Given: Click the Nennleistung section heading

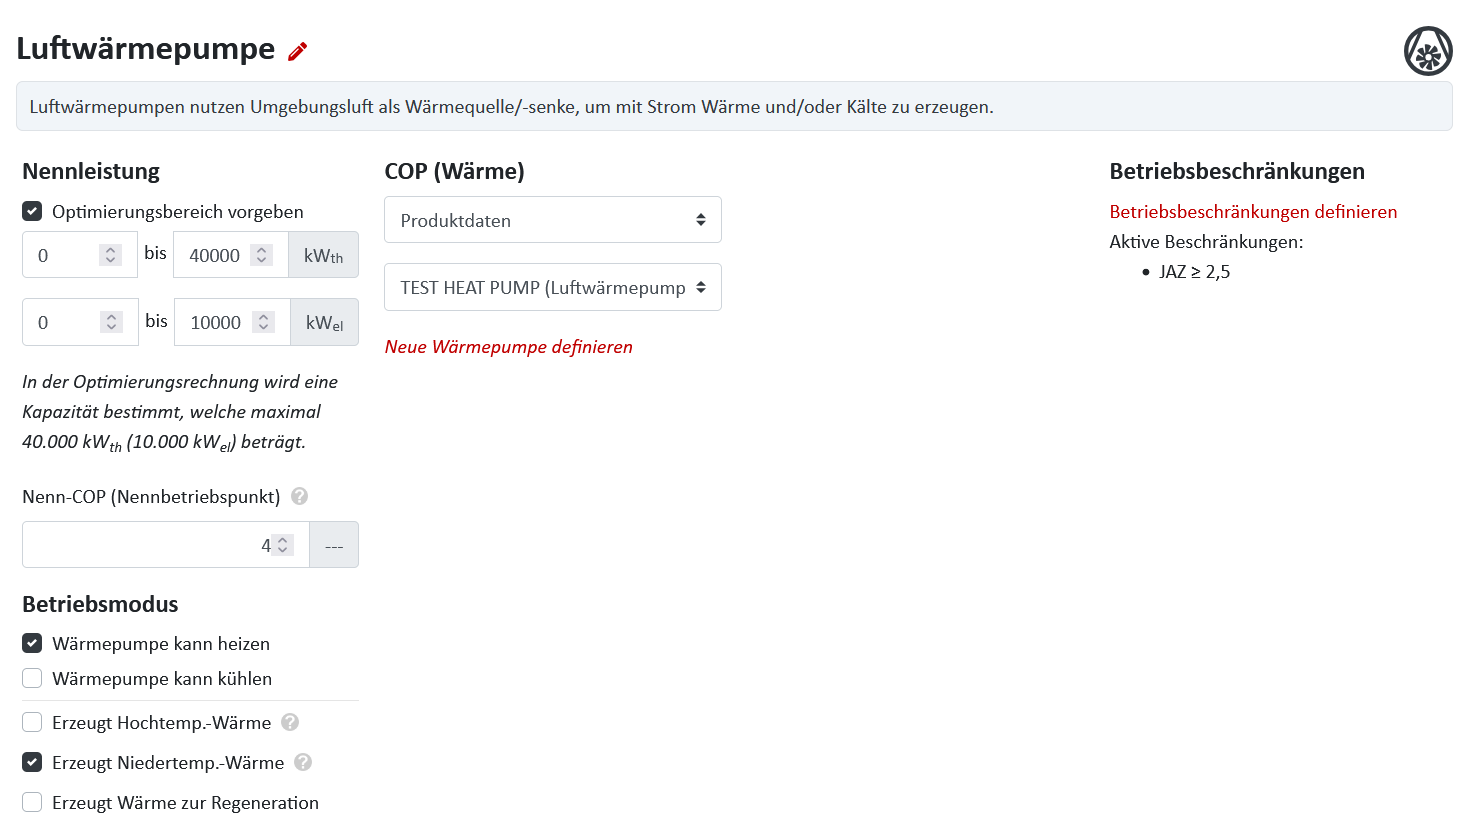Looking at the screenshot, I should click(91, 171).
